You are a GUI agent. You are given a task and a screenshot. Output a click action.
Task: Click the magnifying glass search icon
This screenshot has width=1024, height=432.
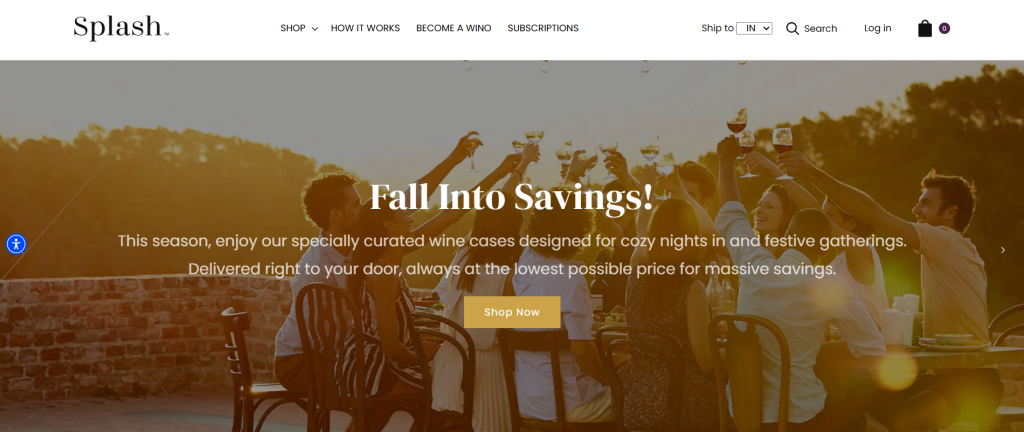792,28
